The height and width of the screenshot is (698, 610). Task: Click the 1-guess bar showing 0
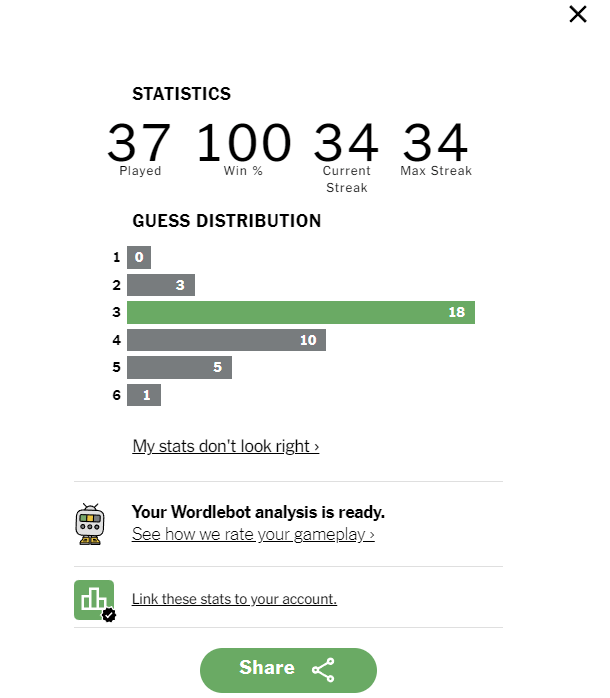[x=139, y=257]
